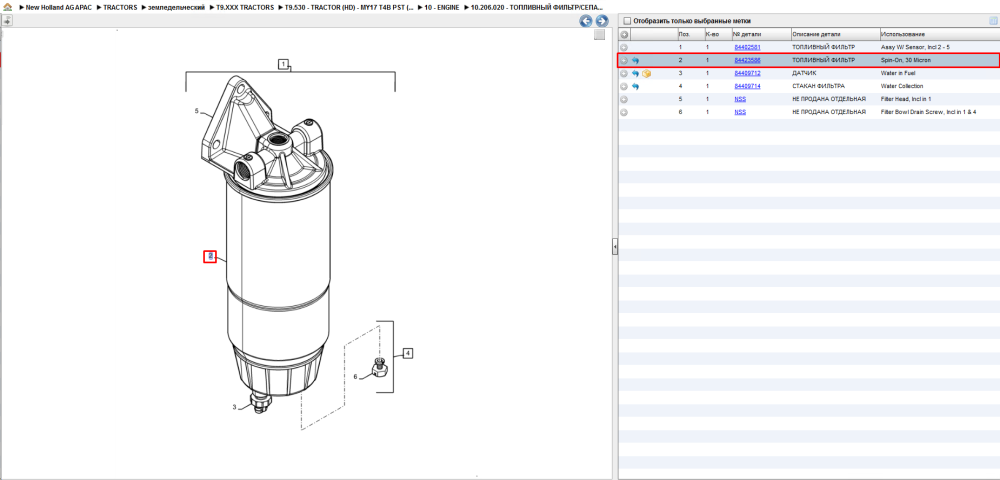Select callout 5 next to filter head
The height and width of the screenshot is (480, 1000).
coord(197,111)
